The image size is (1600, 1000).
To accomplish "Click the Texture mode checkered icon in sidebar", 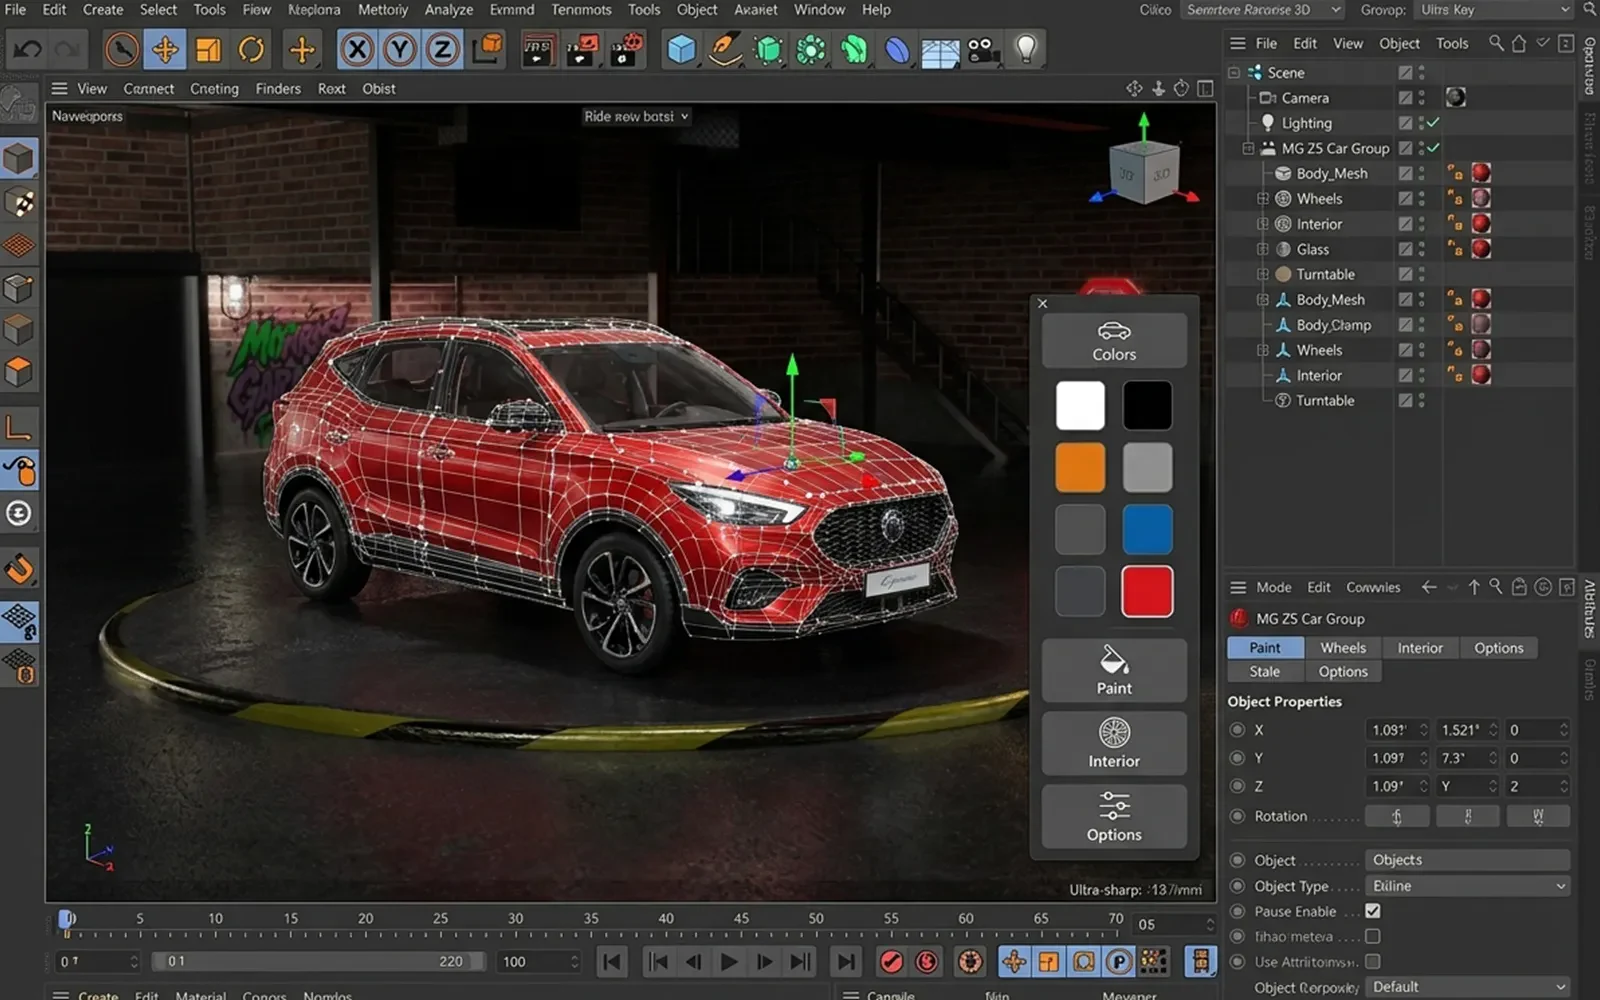I will [19, 202].
